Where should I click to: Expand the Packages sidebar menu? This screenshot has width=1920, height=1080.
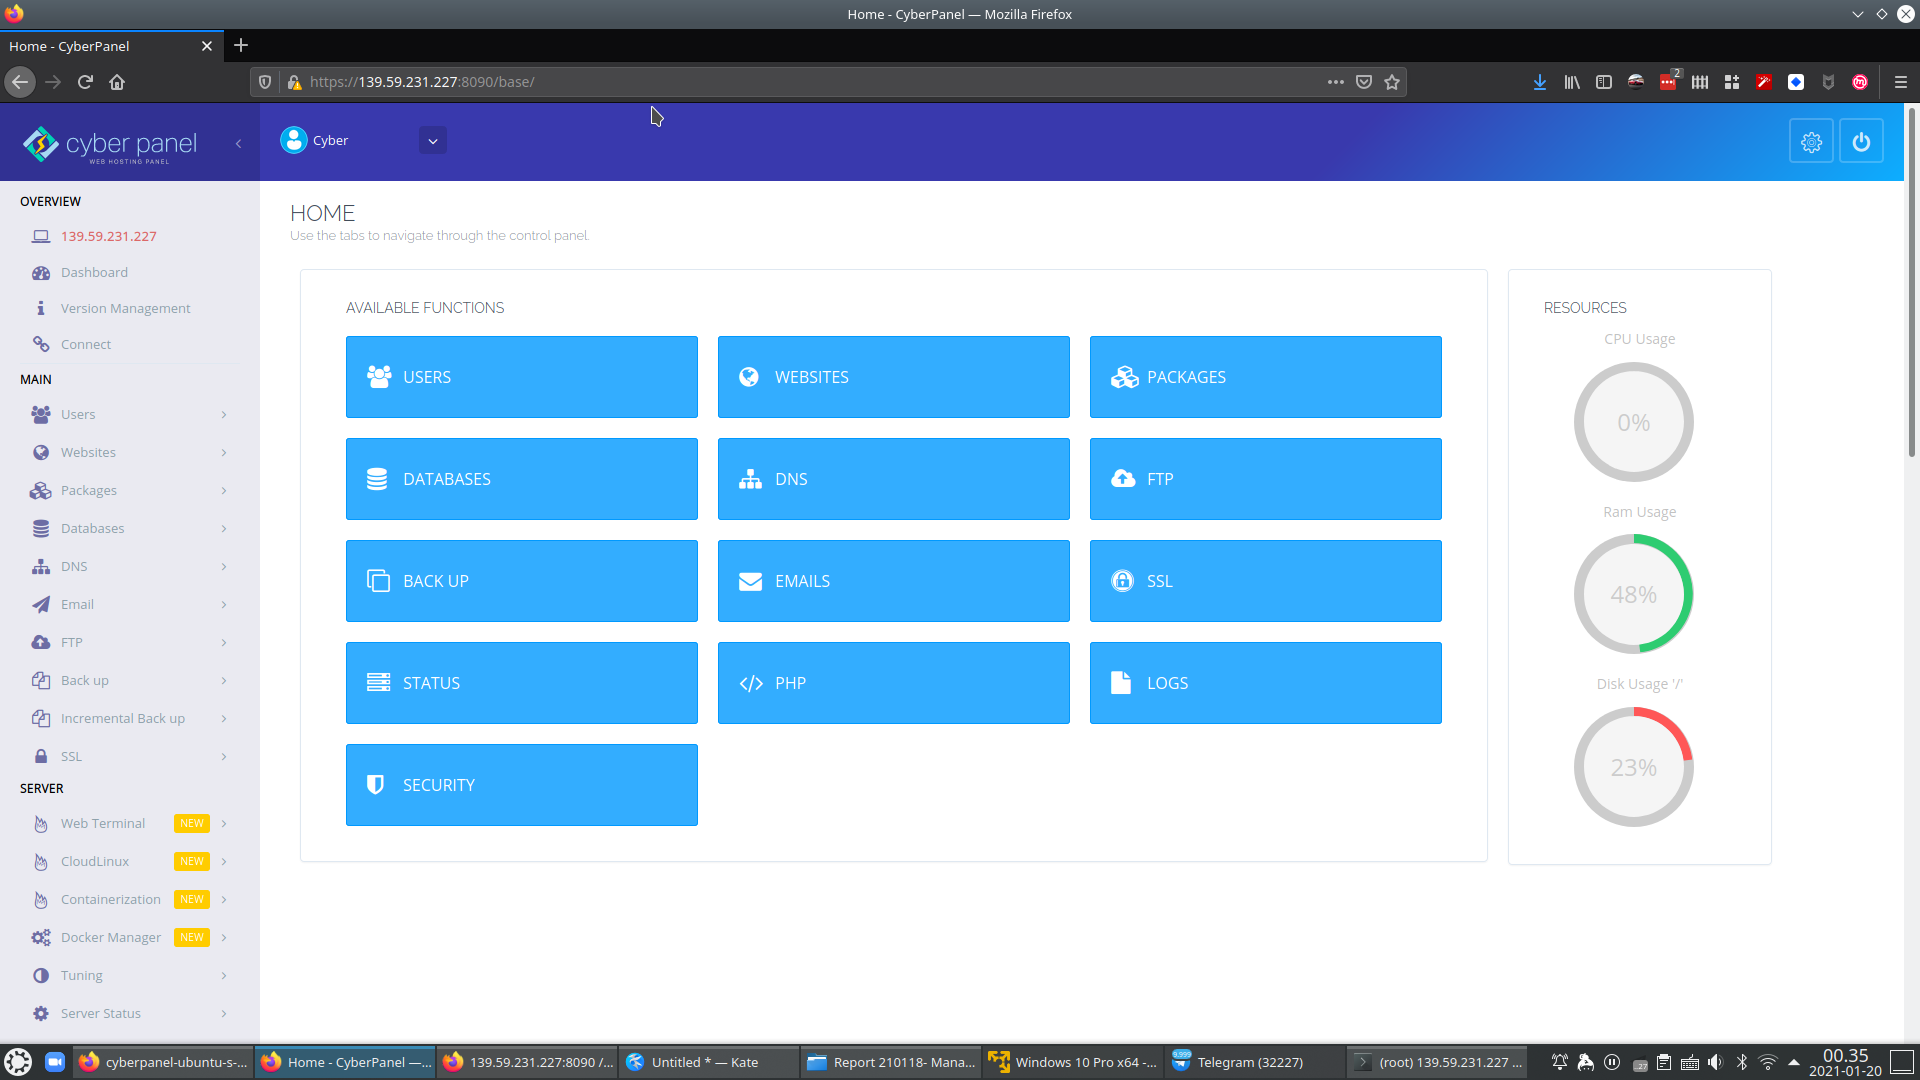[x=130, y=490]
